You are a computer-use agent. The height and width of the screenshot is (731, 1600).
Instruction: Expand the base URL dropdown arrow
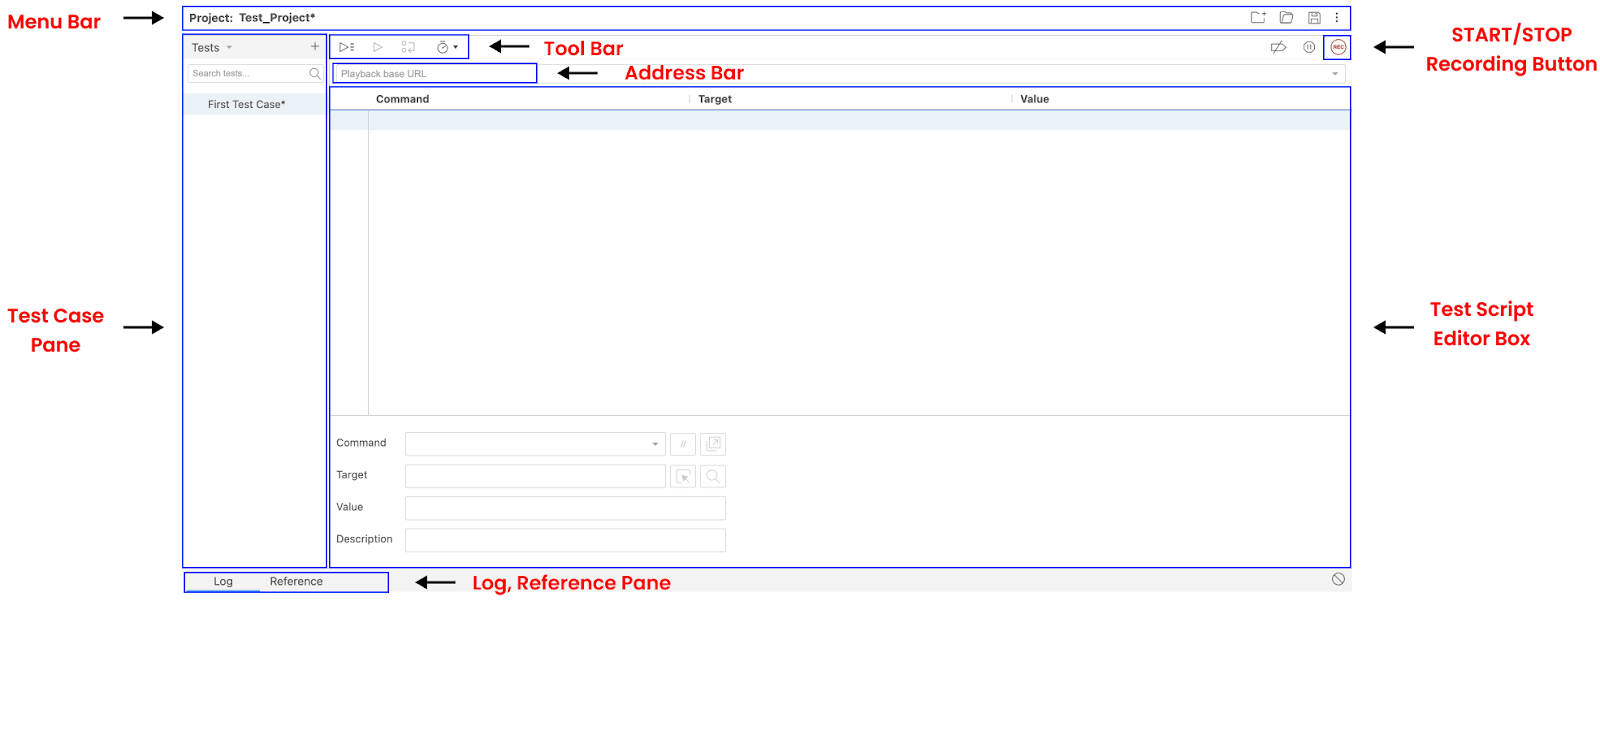point(1335,74)
